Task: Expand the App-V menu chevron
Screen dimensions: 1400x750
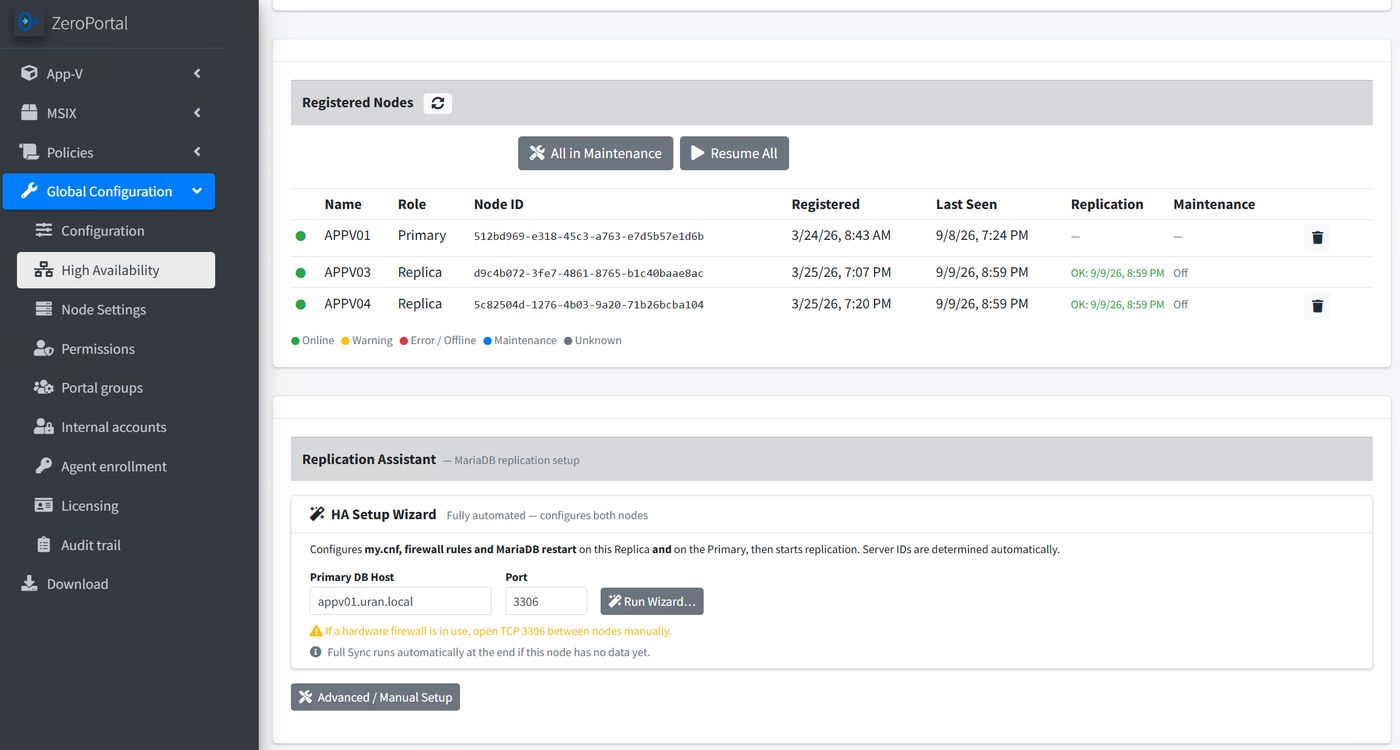Action: click(197, 73)
